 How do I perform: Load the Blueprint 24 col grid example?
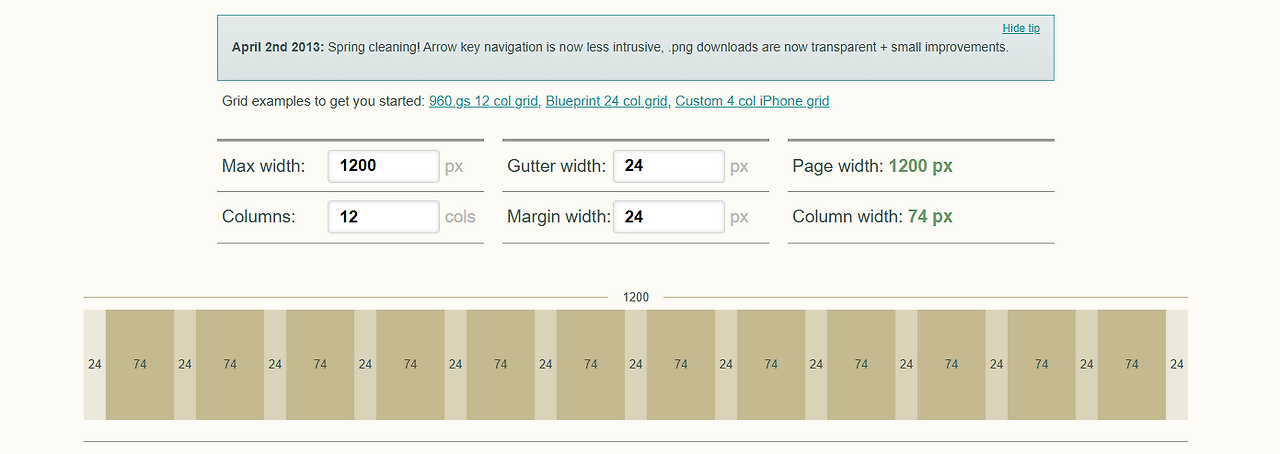607,101
